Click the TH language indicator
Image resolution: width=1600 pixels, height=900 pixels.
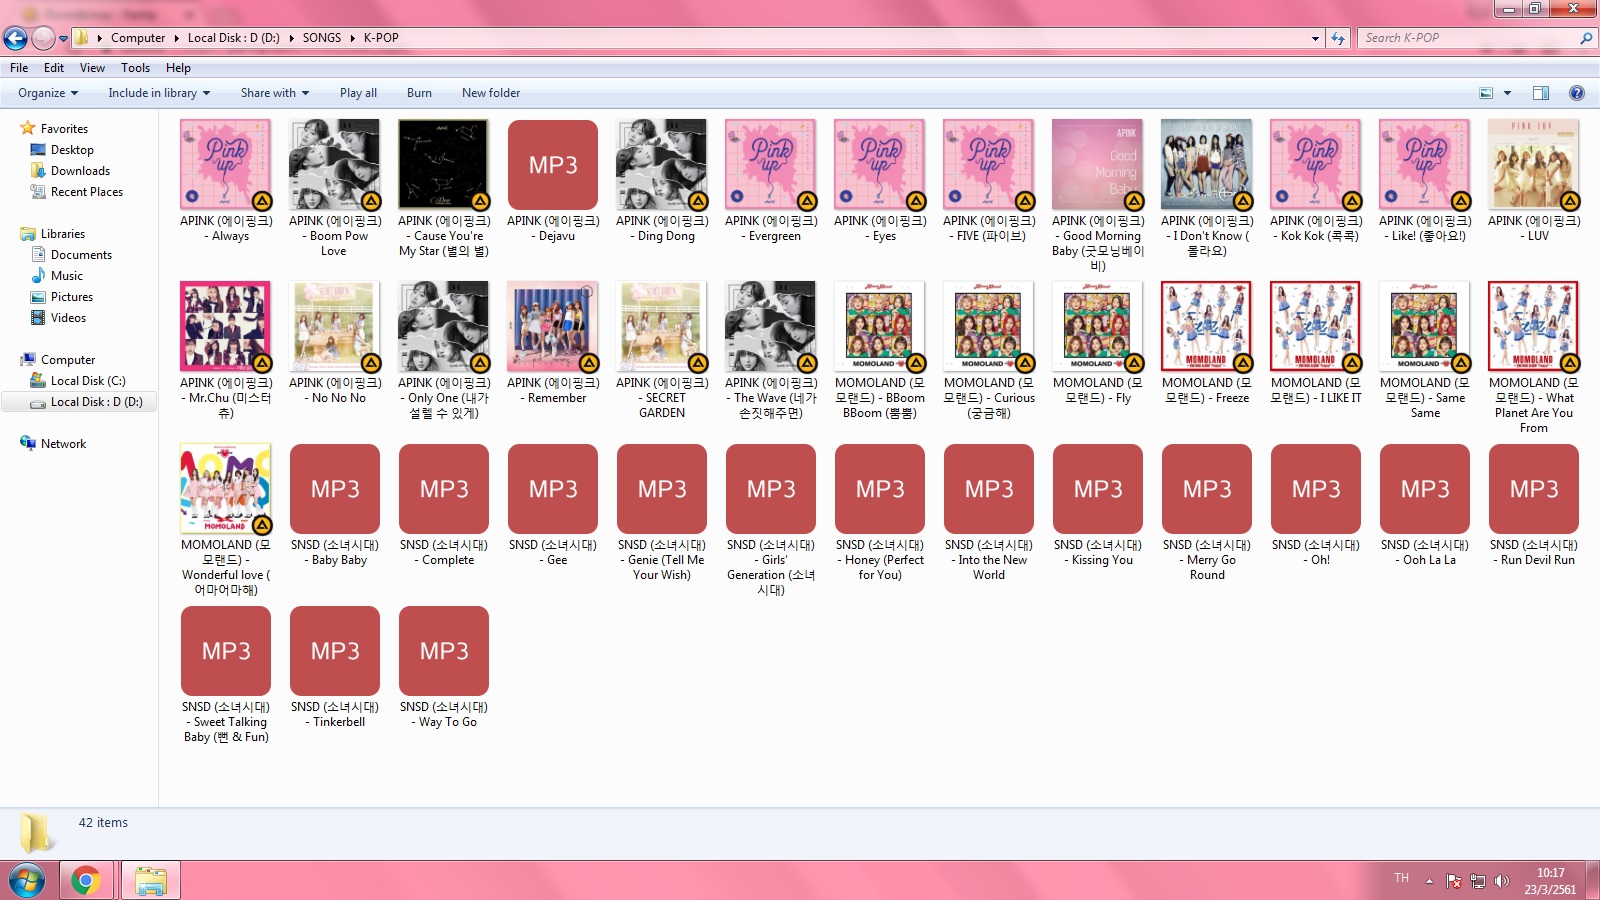pyautogui.click(x=1402, y=878)
